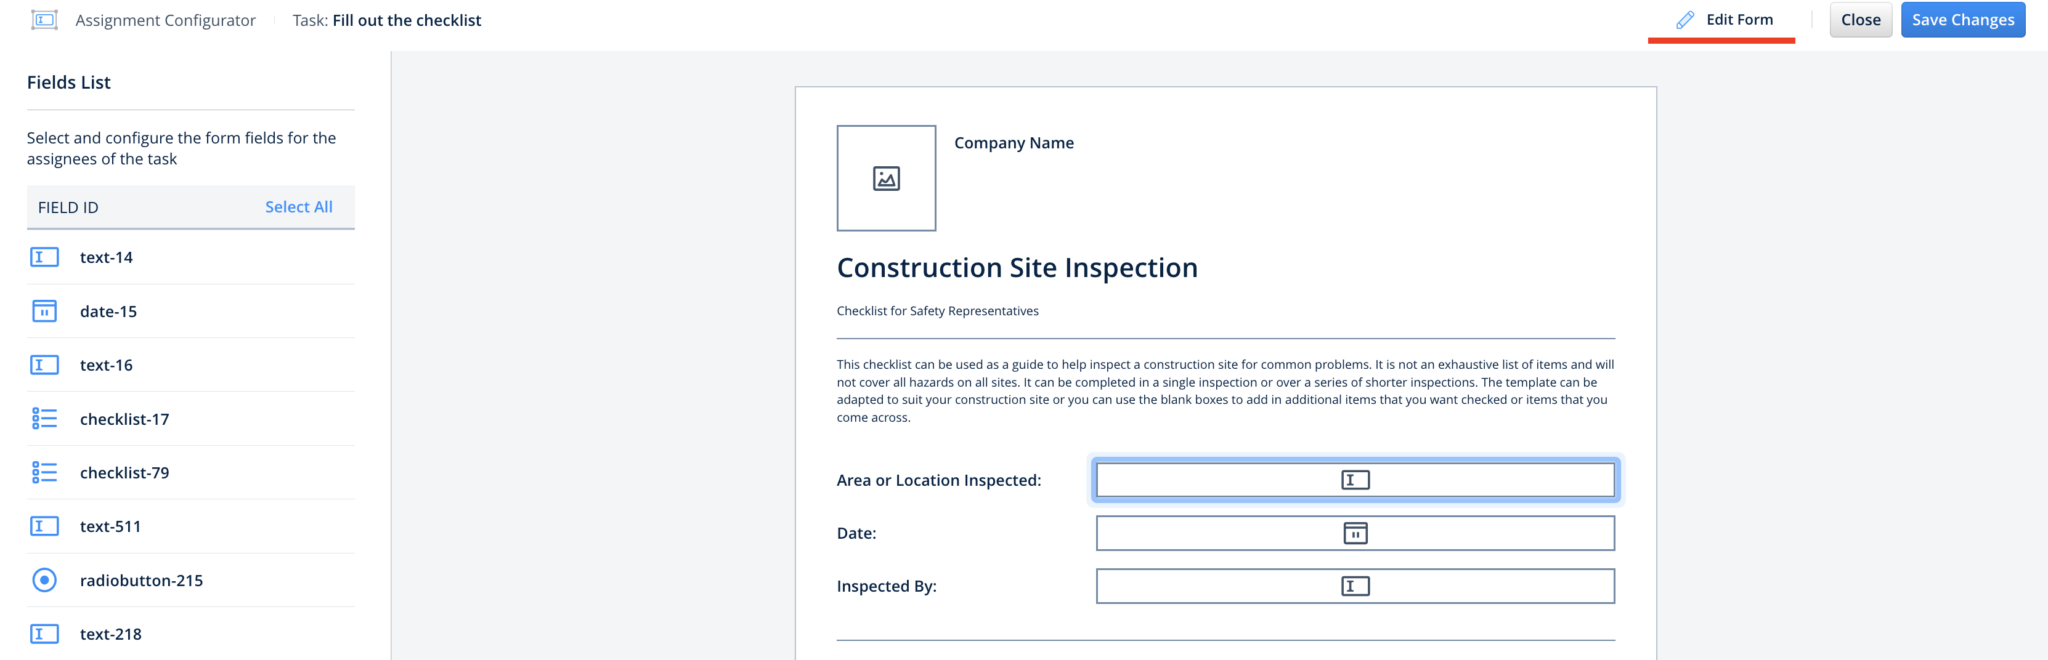Click the list icon for checklist-17
The width and height of the screenshot is (2048, 660).
click(x=44, y=419)
